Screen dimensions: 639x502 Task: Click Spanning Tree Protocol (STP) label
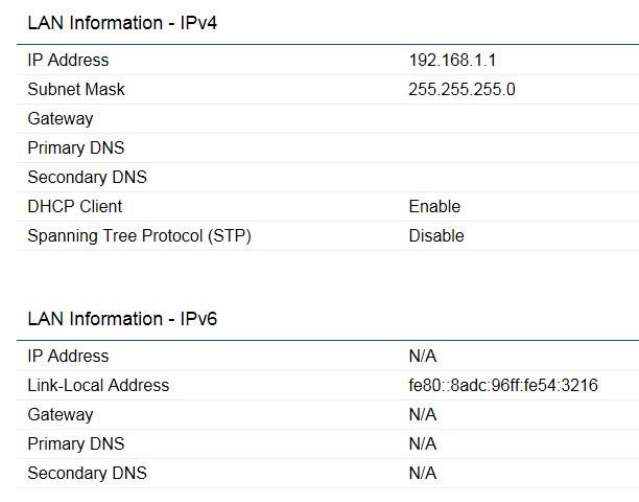139,236
